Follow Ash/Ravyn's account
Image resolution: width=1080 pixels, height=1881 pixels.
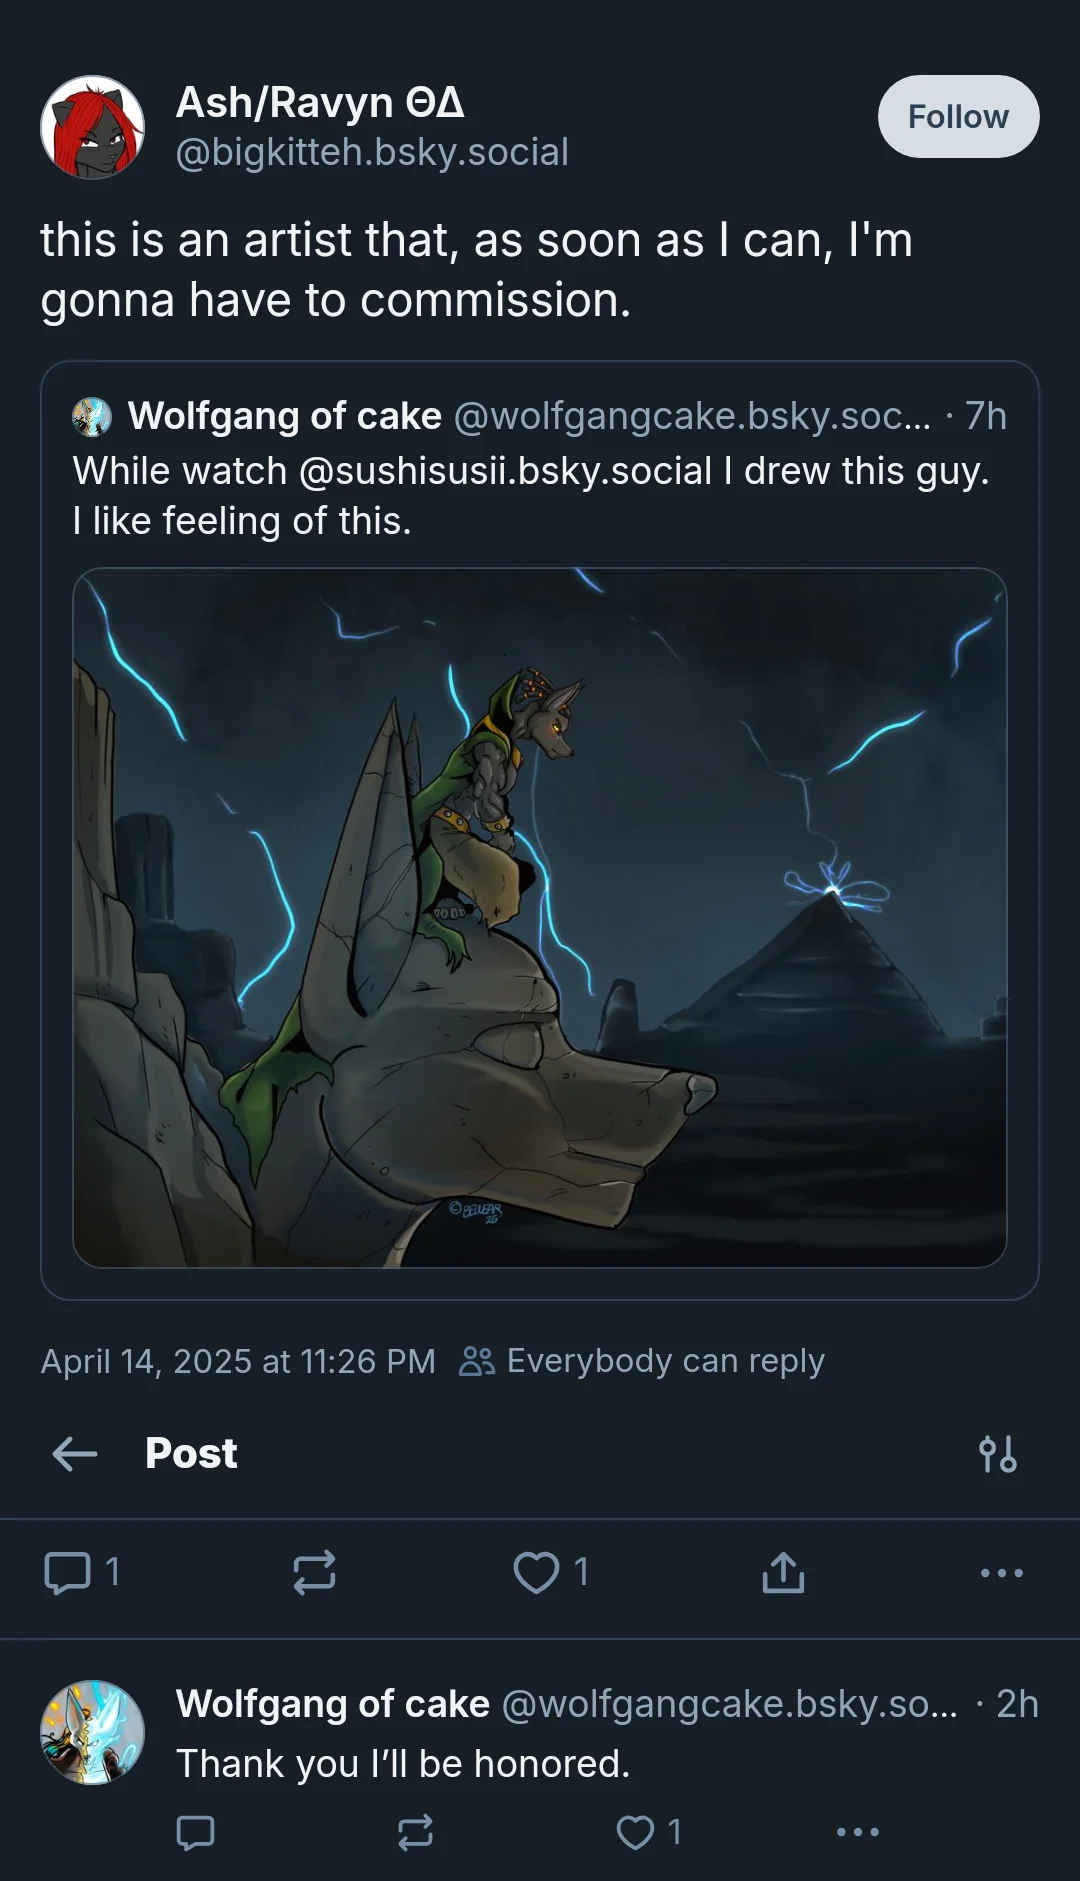coord(958,116)
